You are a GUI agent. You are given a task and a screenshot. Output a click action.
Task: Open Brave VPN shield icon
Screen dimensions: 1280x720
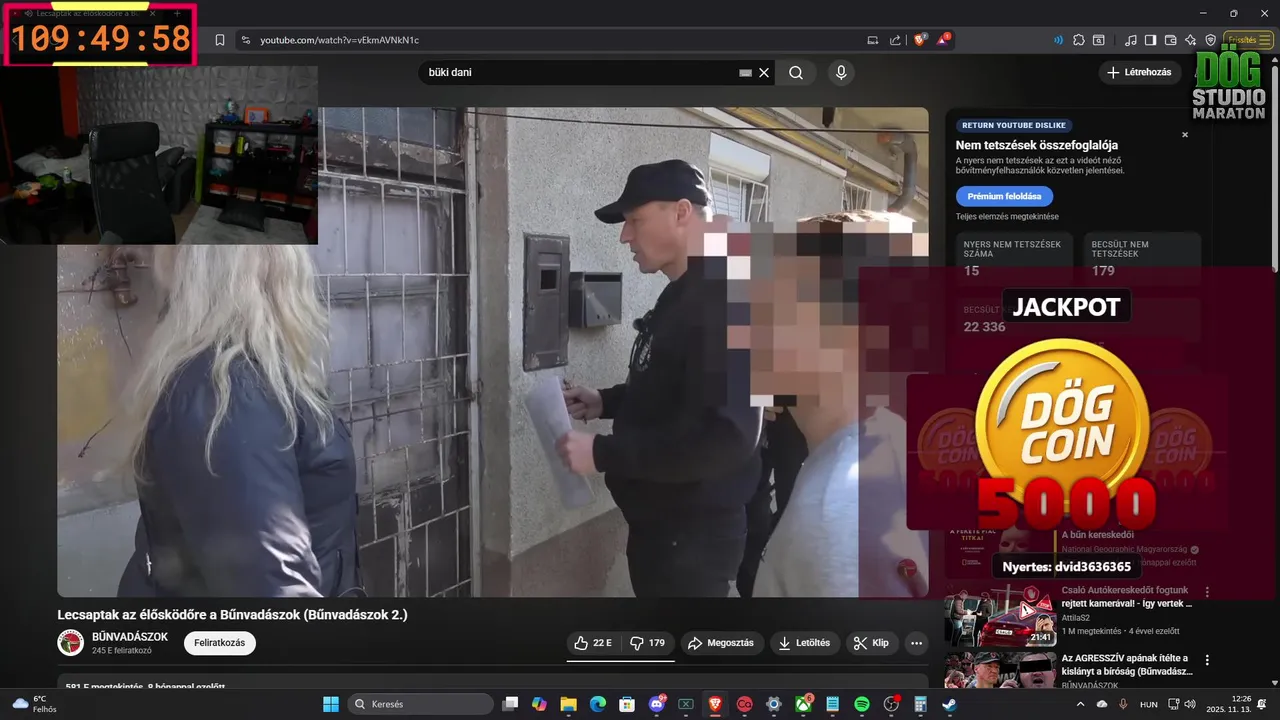1210,40
